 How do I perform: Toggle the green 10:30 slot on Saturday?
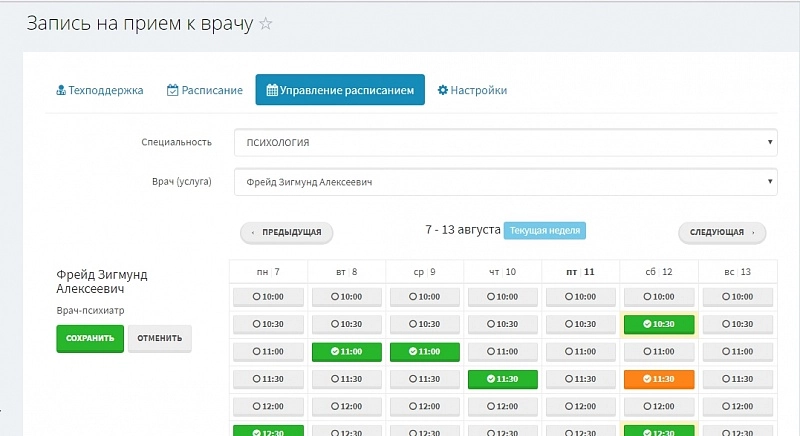[x=659, y=324]
